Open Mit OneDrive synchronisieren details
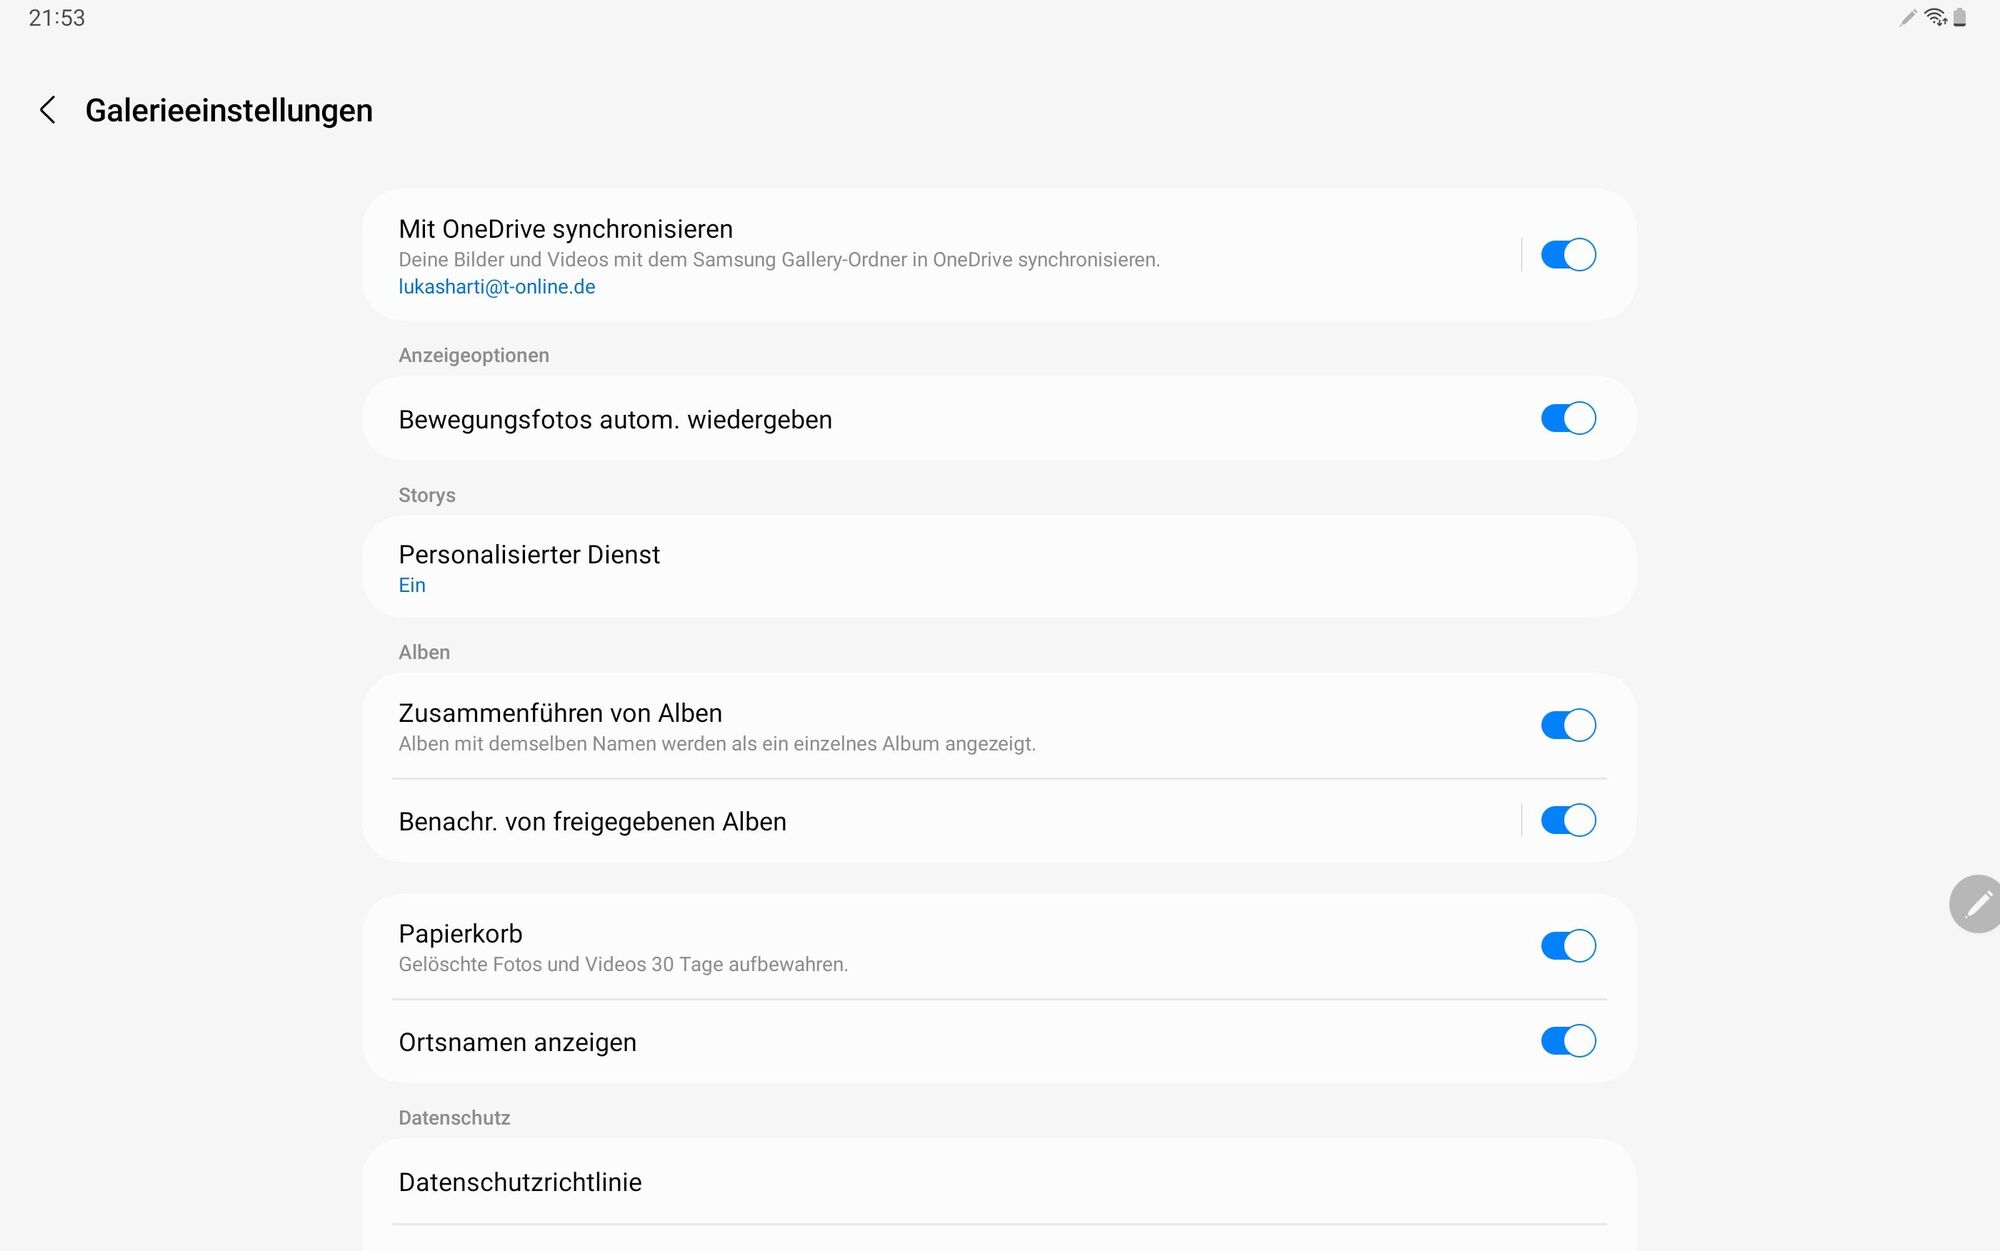2000x1251 pixels. [x=565, y=230]
